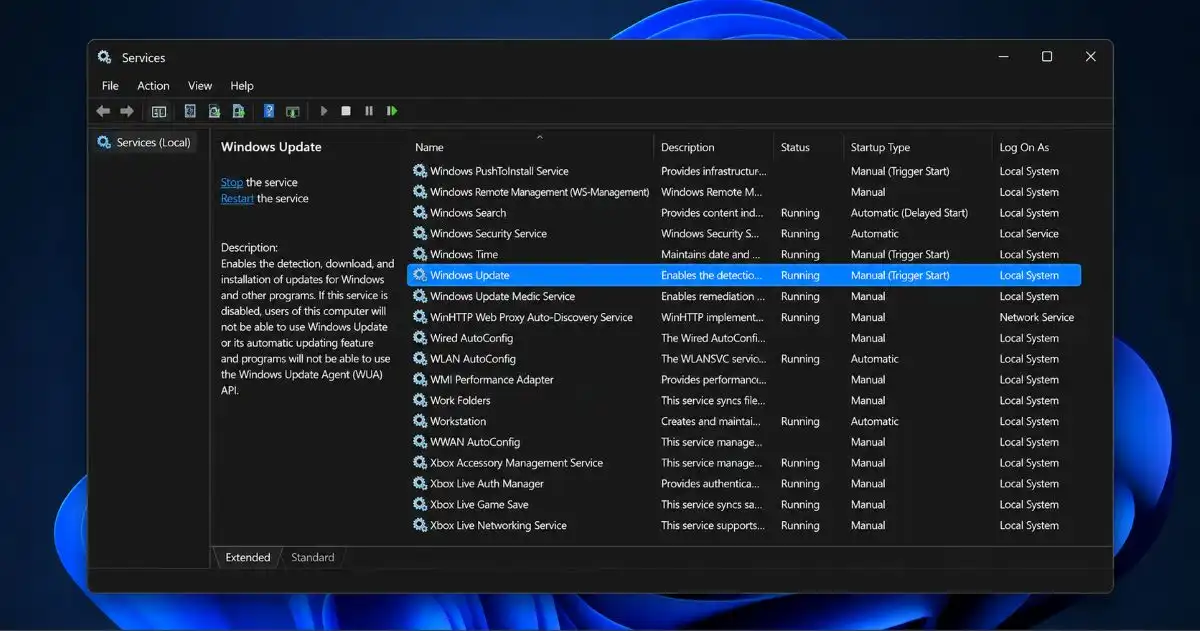This screenshot has width=1200, height=631.
Task: Click the Back arrow in toolbar
Action: pyautogui.click(x=103, y=111)
